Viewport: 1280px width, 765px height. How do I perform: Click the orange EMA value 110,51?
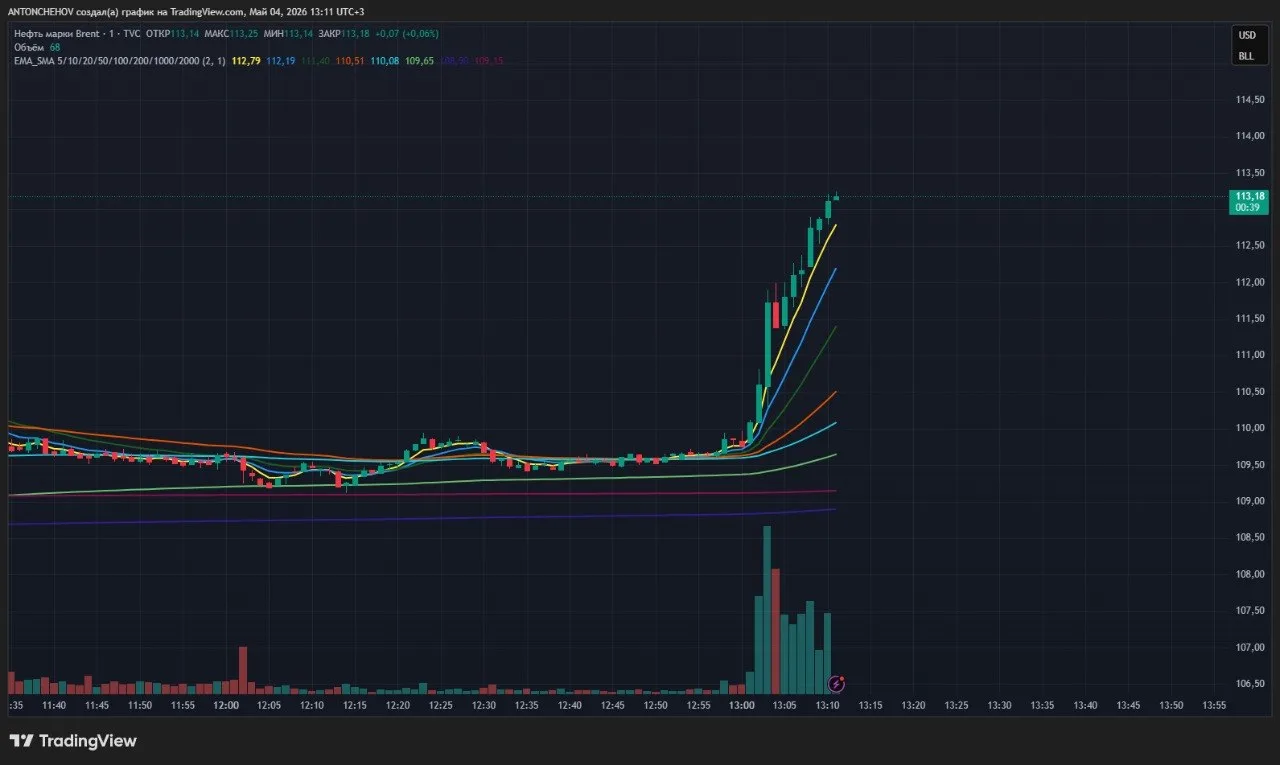click(x=350, y=61)
